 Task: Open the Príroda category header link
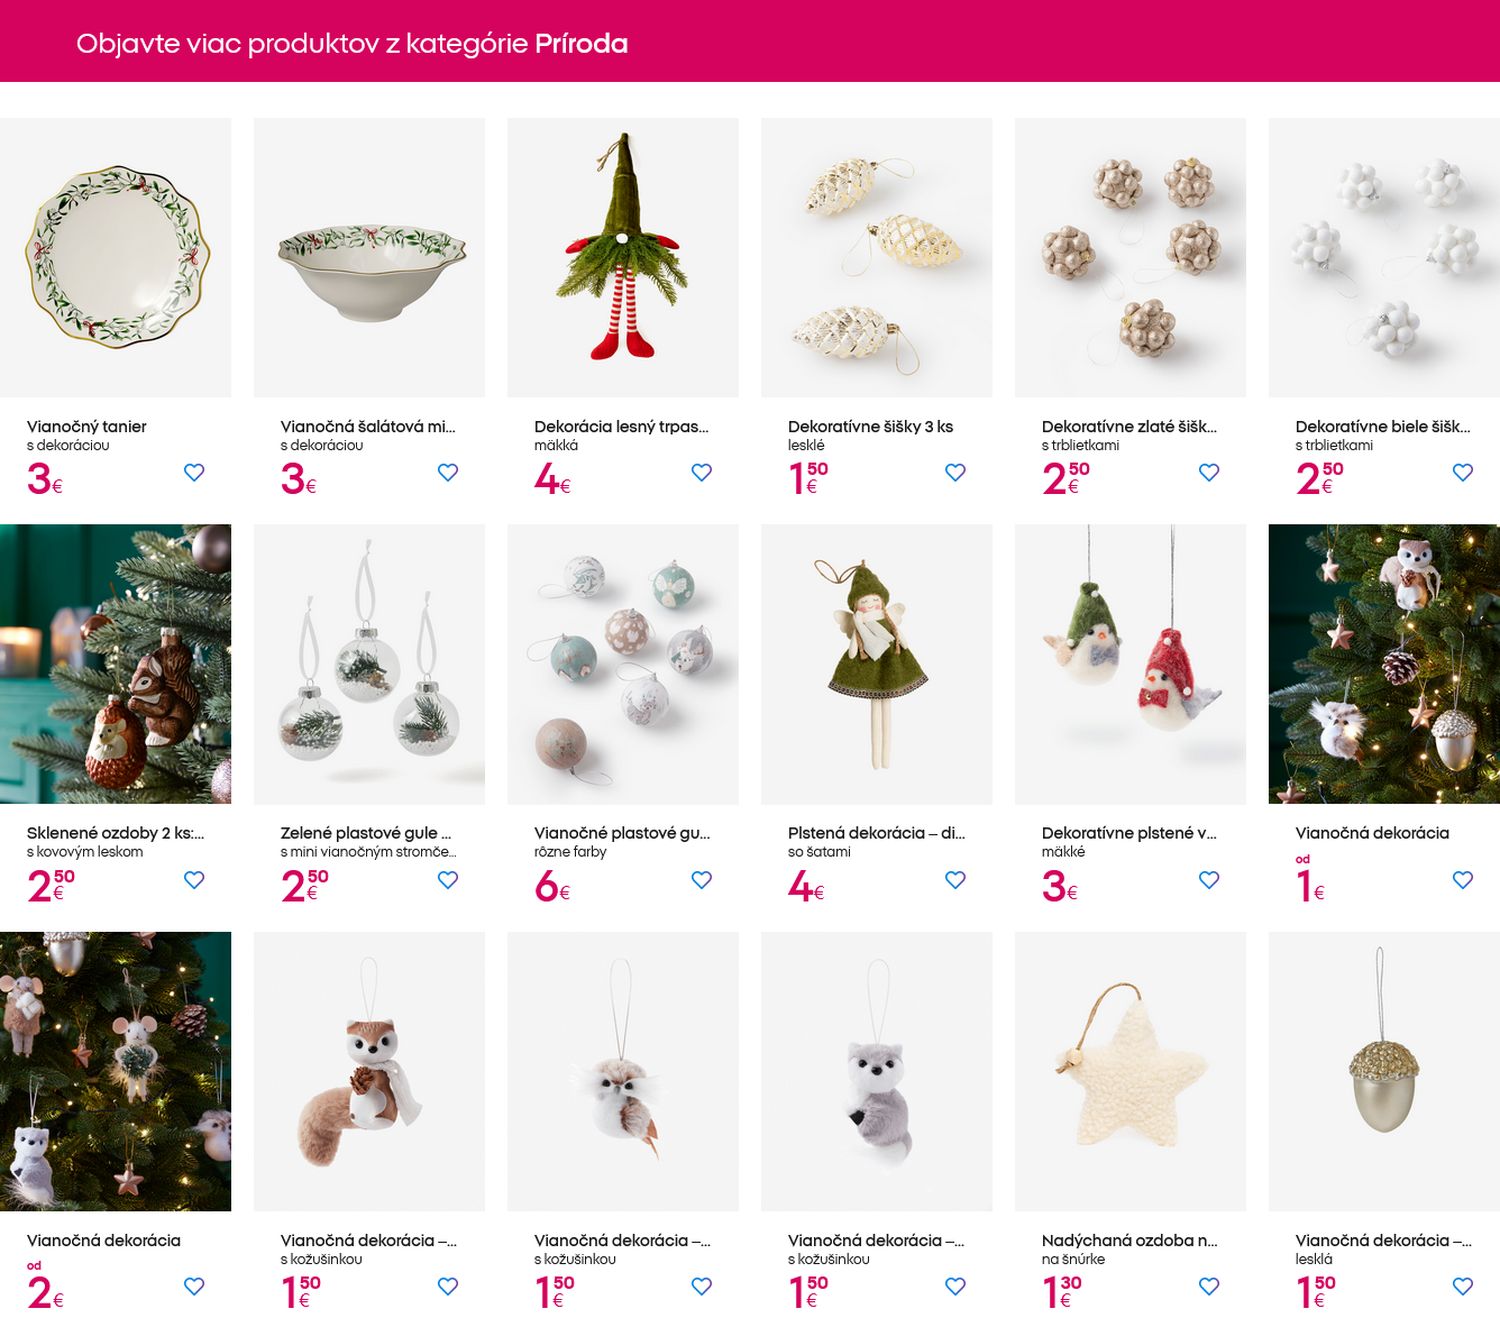(x=581, y=44)
